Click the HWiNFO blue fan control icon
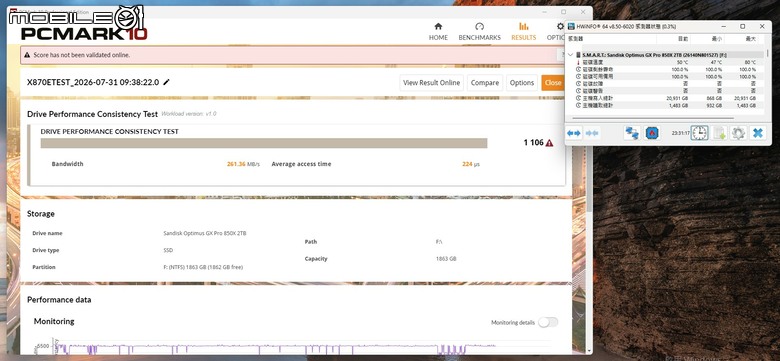The height and width of the screenshot is (361, 780). (x=652, y=133)
